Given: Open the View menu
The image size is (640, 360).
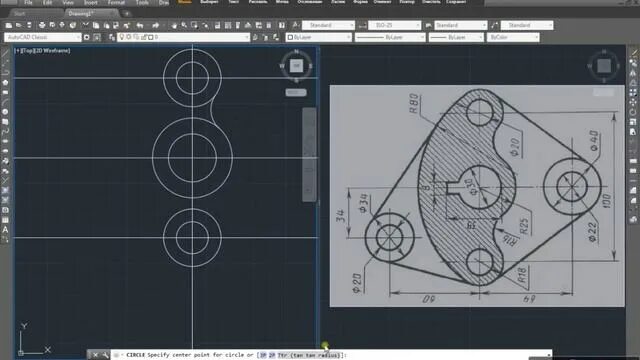Looking at the screenshot, I should pyautogui.click(x=68, y=2).
